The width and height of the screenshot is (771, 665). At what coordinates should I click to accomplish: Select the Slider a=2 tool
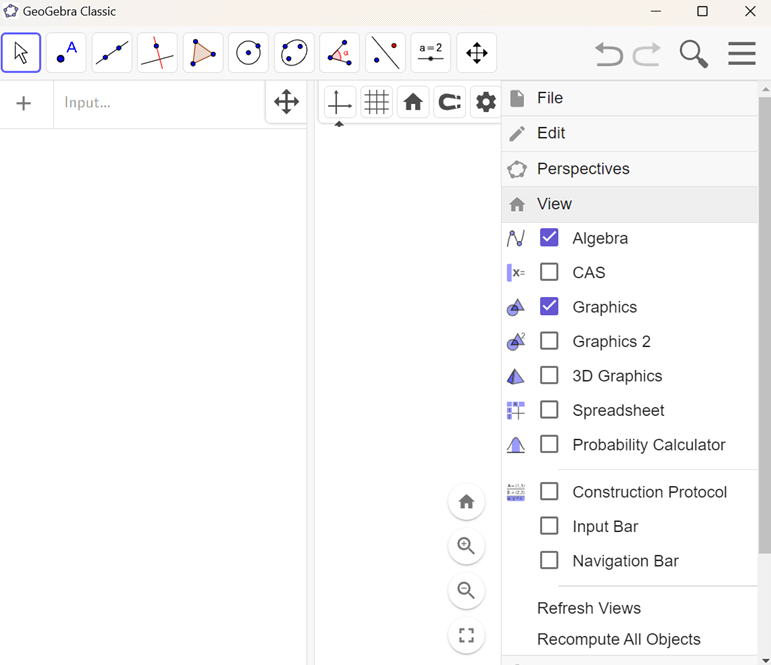tap(431, 53)
